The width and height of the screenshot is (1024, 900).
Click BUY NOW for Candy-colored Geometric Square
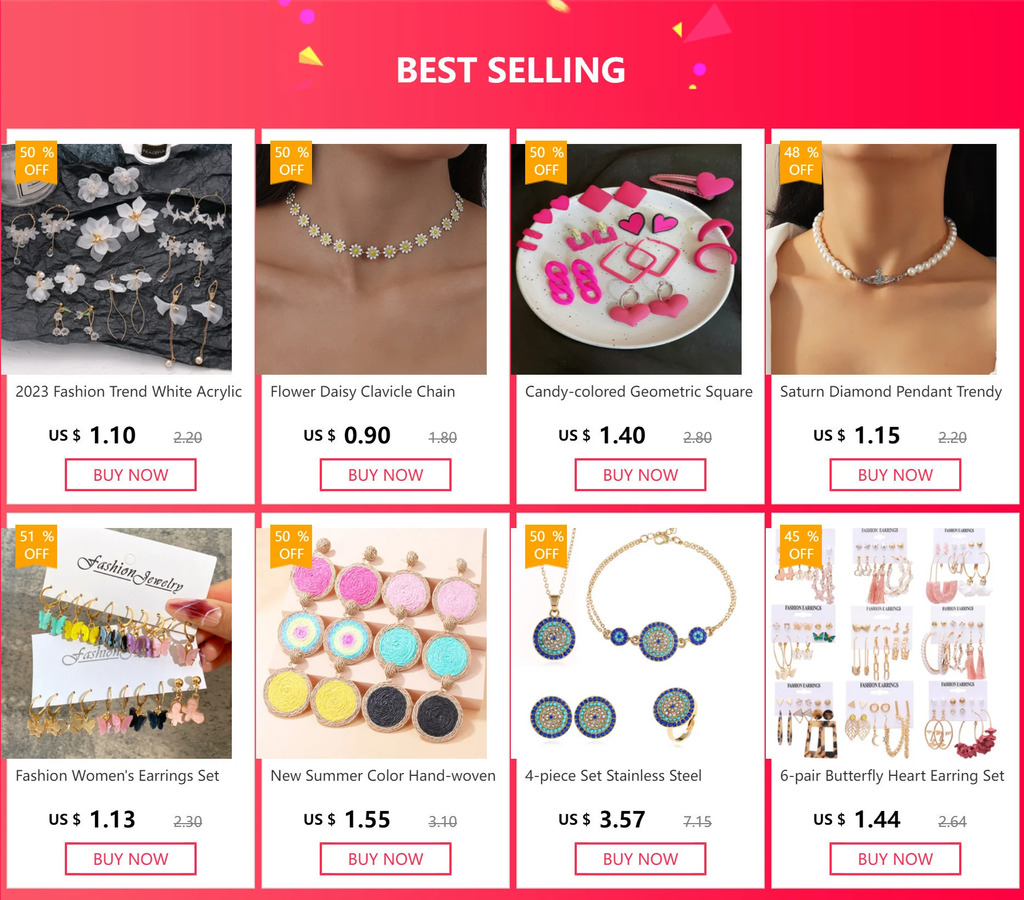click(640, 475)
